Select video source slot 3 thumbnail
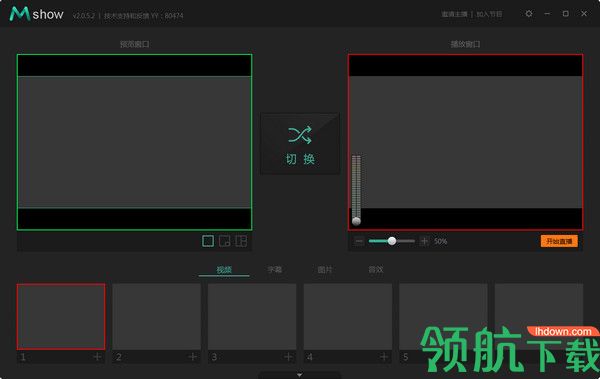 point(252,317)
